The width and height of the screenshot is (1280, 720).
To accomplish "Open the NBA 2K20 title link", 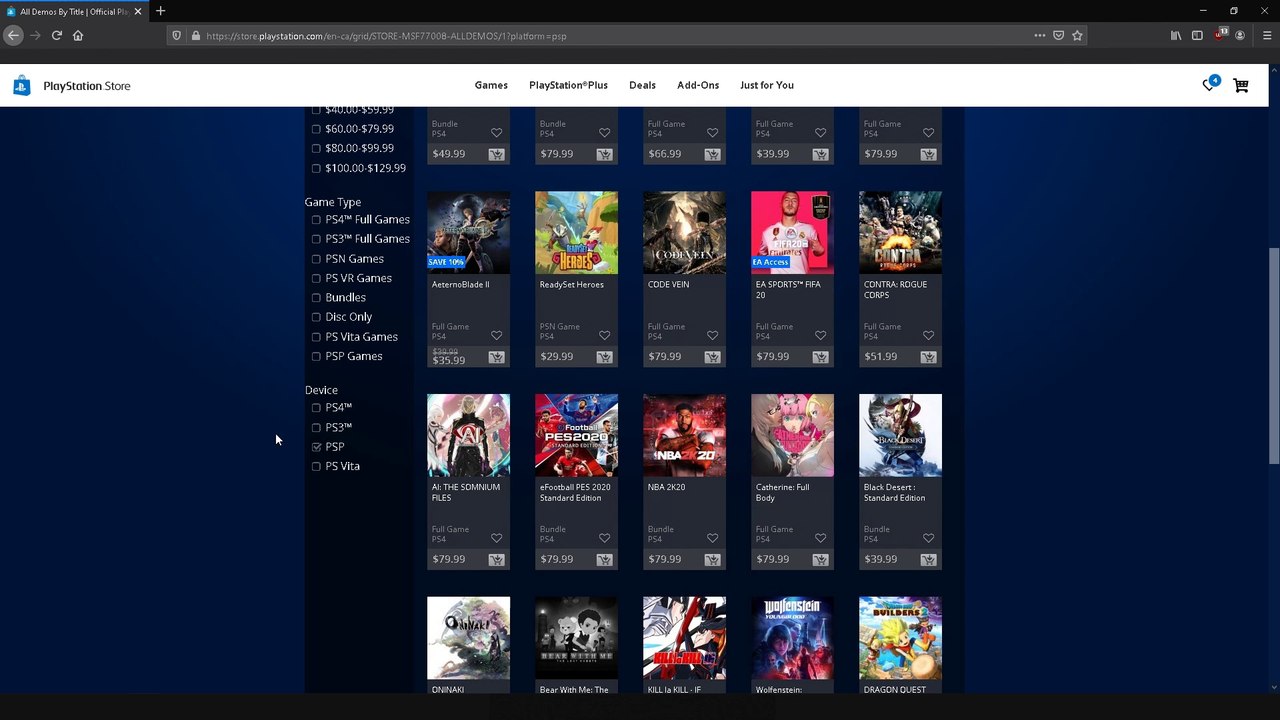I will 666,487.
